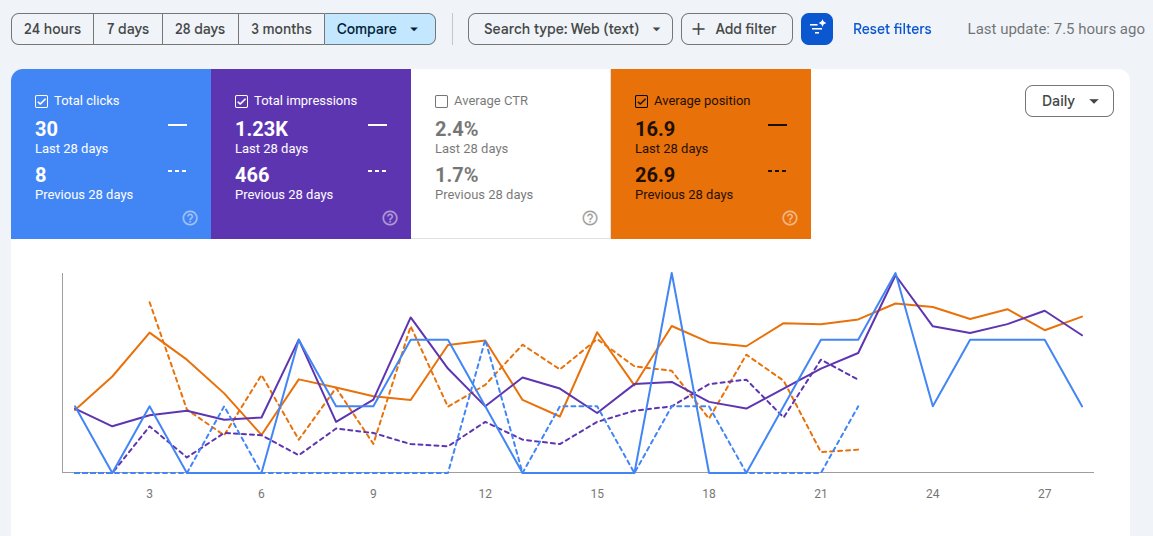Select the 24 hours date range
Image resolution: width=1153 pixels, height=536 pixels.
52,29
